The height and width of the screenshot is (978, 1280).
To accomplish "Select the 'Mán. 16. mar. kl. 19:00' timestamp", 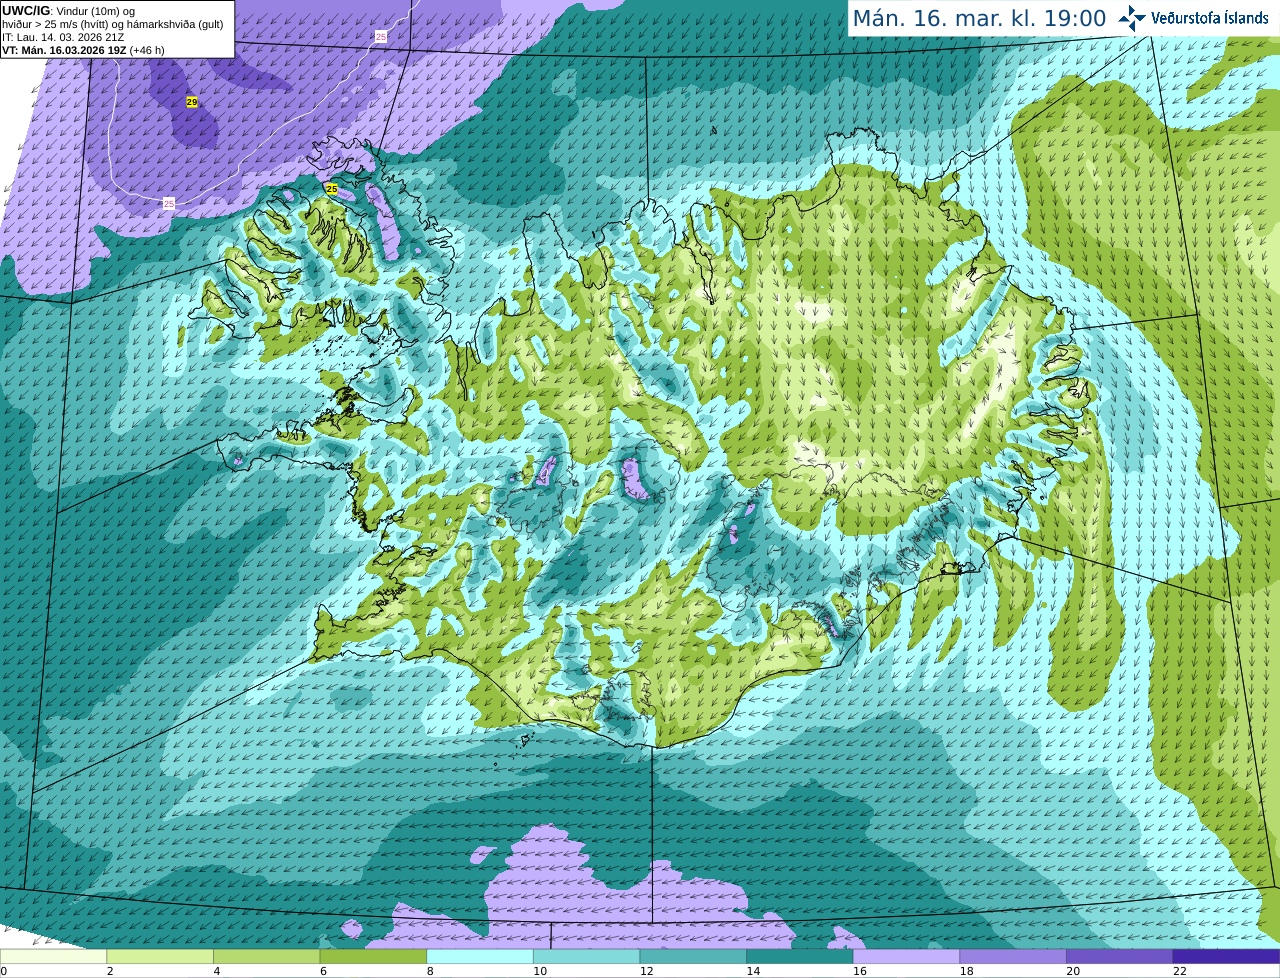I will click(x=979, y=18).
